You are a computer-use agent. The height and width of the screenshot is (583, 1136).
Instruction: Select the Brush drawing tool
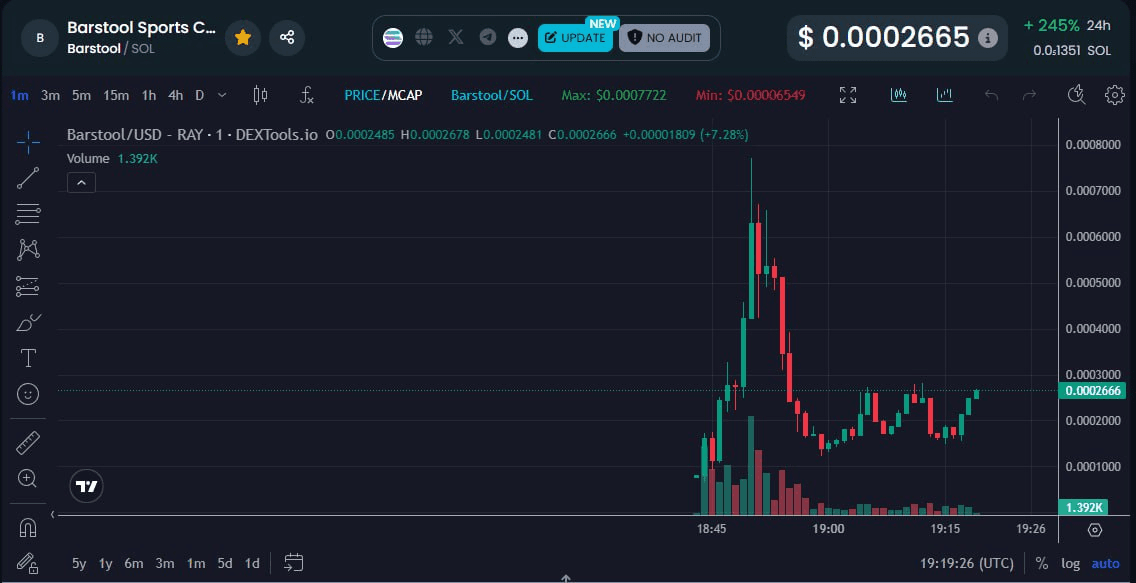point(28,322)
